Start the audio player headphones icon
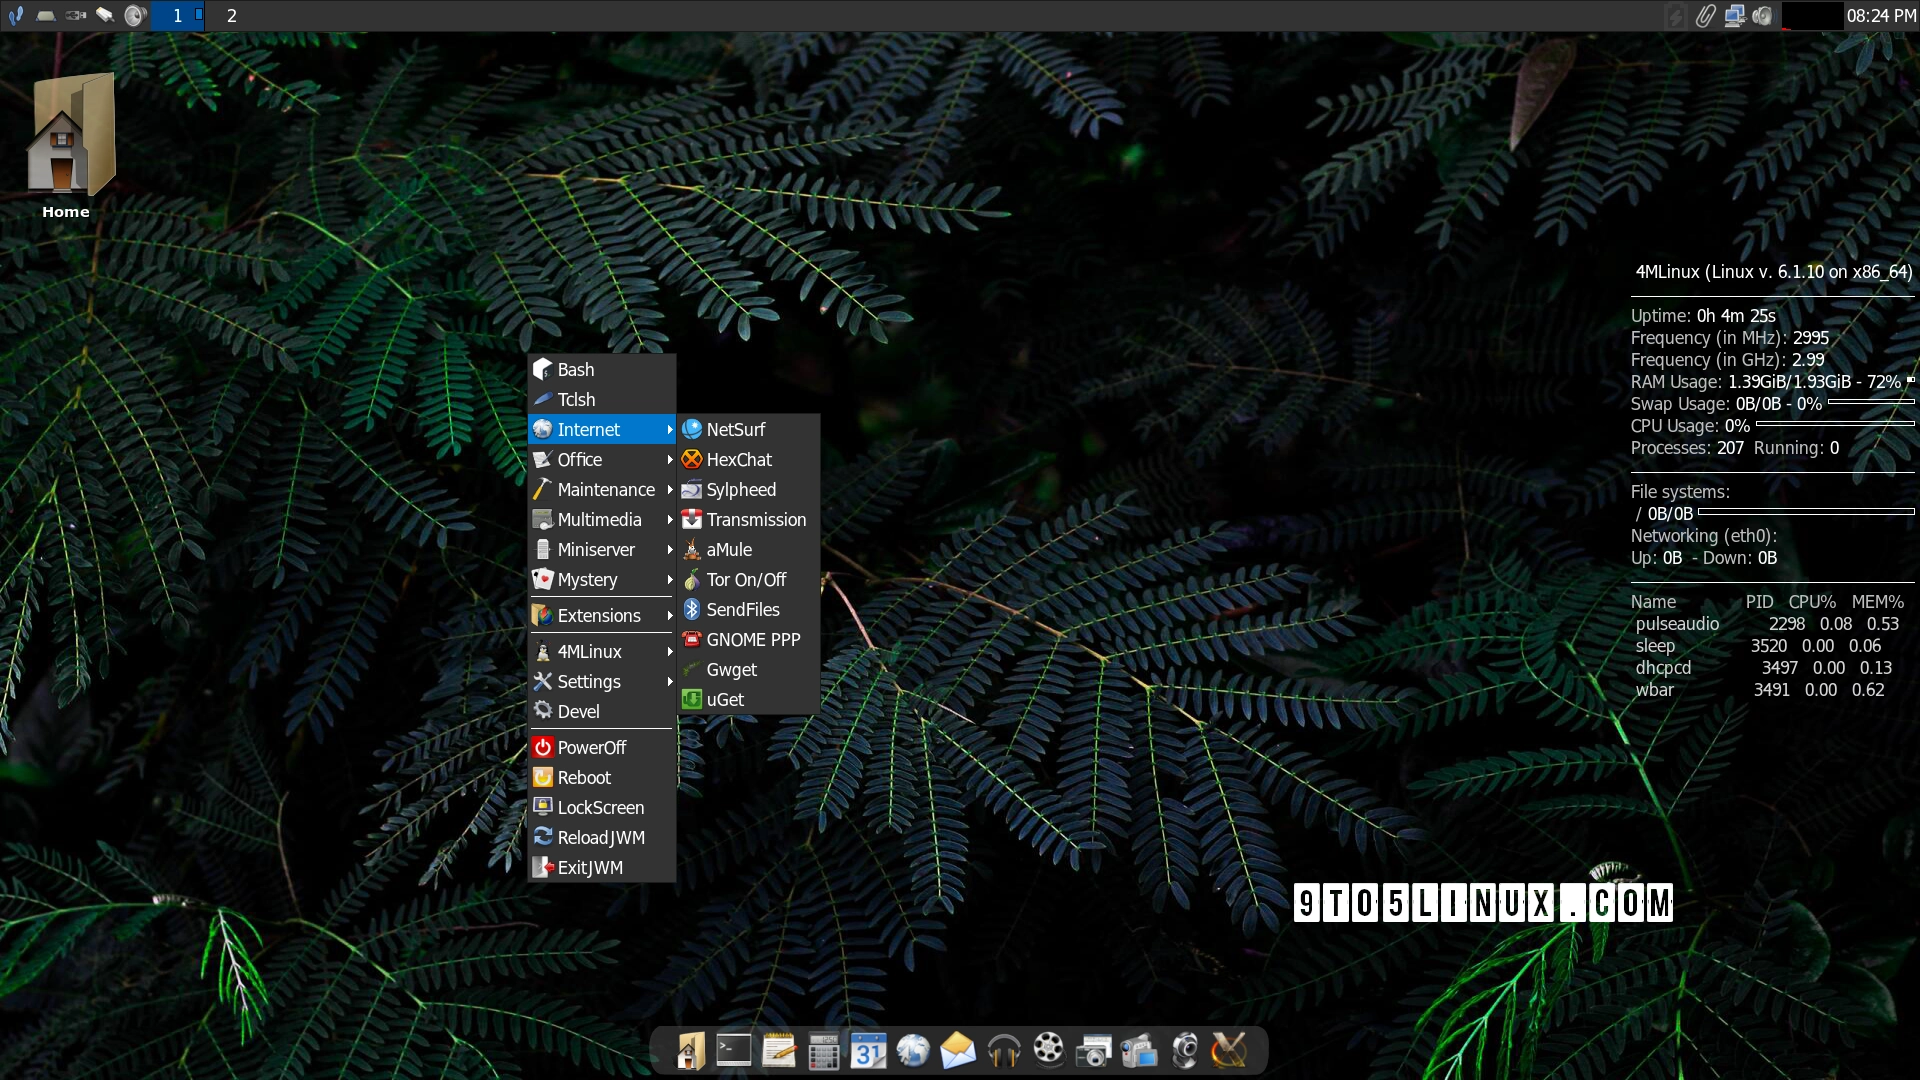This screenshot has width=1920, height=1080. point(1003,1051)
